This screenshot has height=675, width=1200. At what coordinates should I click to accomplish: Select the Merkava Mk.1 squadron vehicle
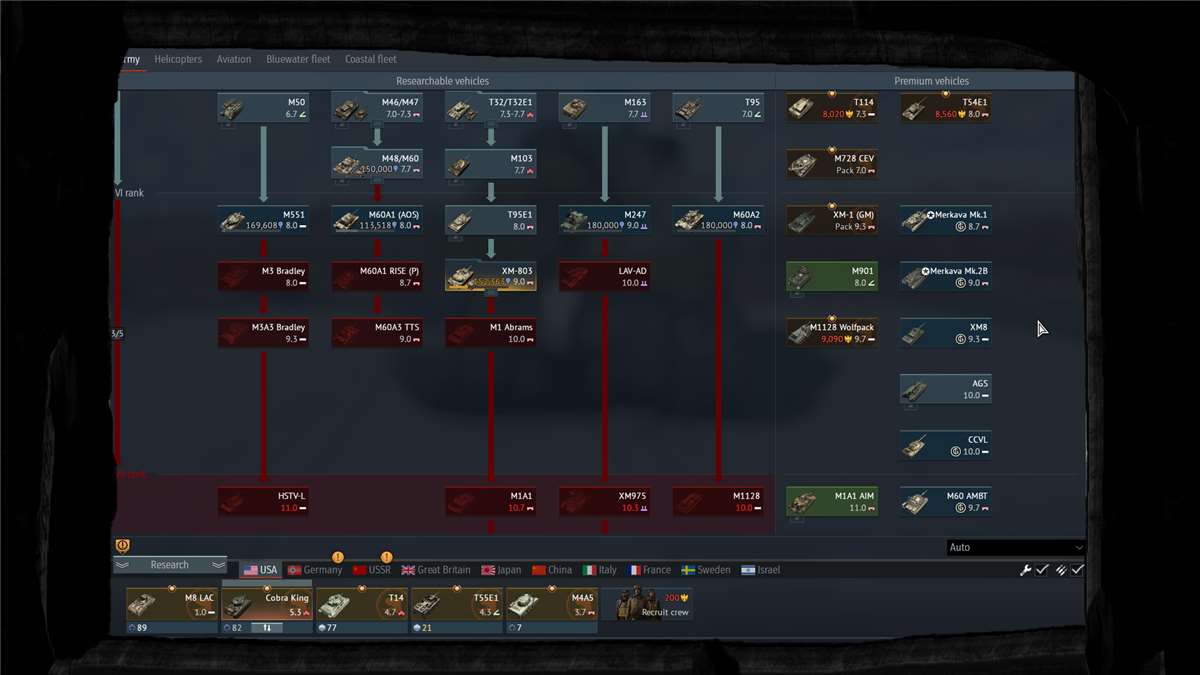(946, 220)
